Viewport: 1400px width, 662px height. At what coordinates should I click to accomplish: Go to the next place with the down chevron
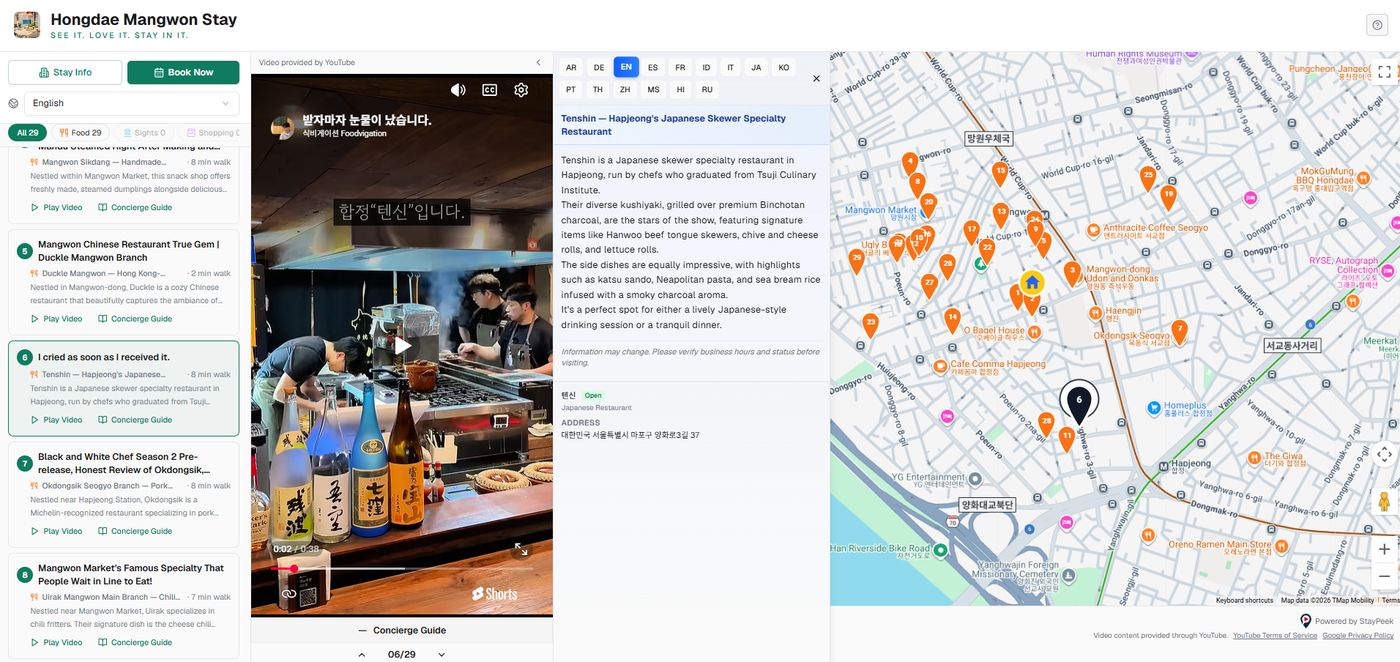[441, 654]
